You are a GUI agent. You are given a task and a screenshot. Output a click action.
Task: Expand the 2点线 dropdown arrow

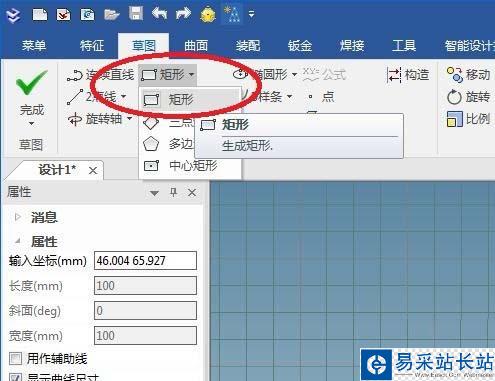point(124,97)
